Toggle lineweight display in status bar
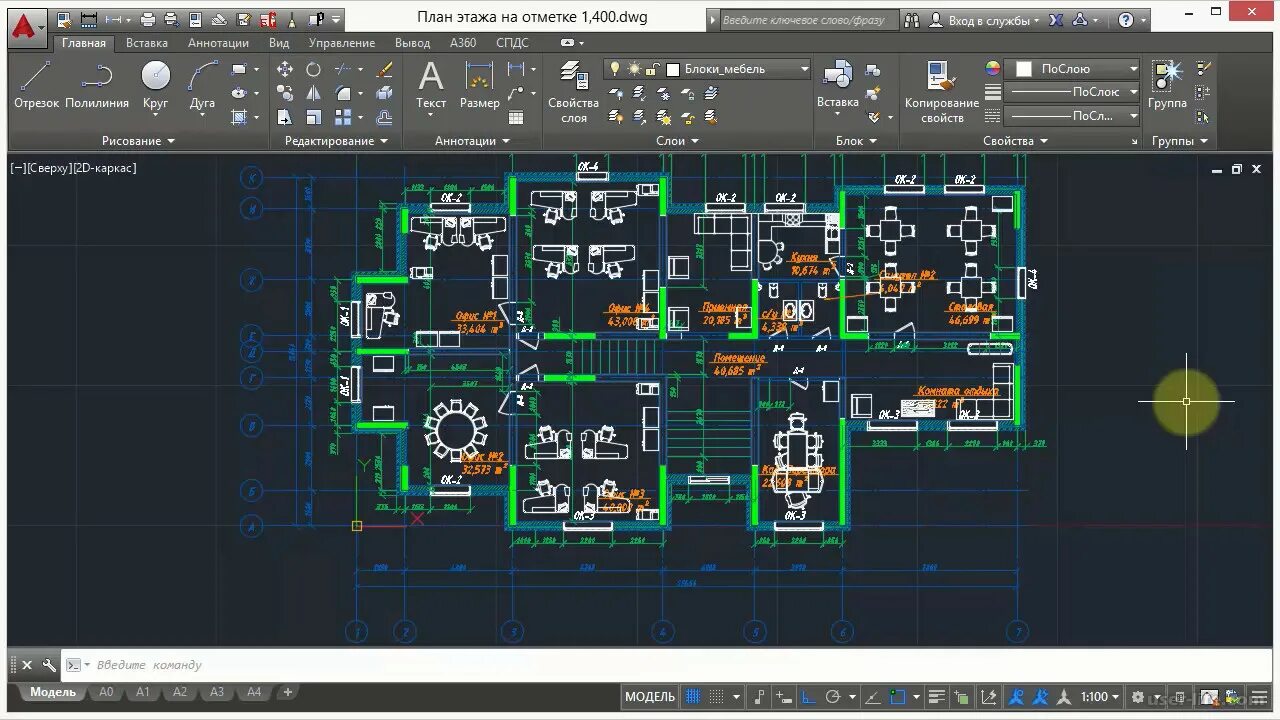1280x720 pixels. pyautogui.click(x=936, y=697)
